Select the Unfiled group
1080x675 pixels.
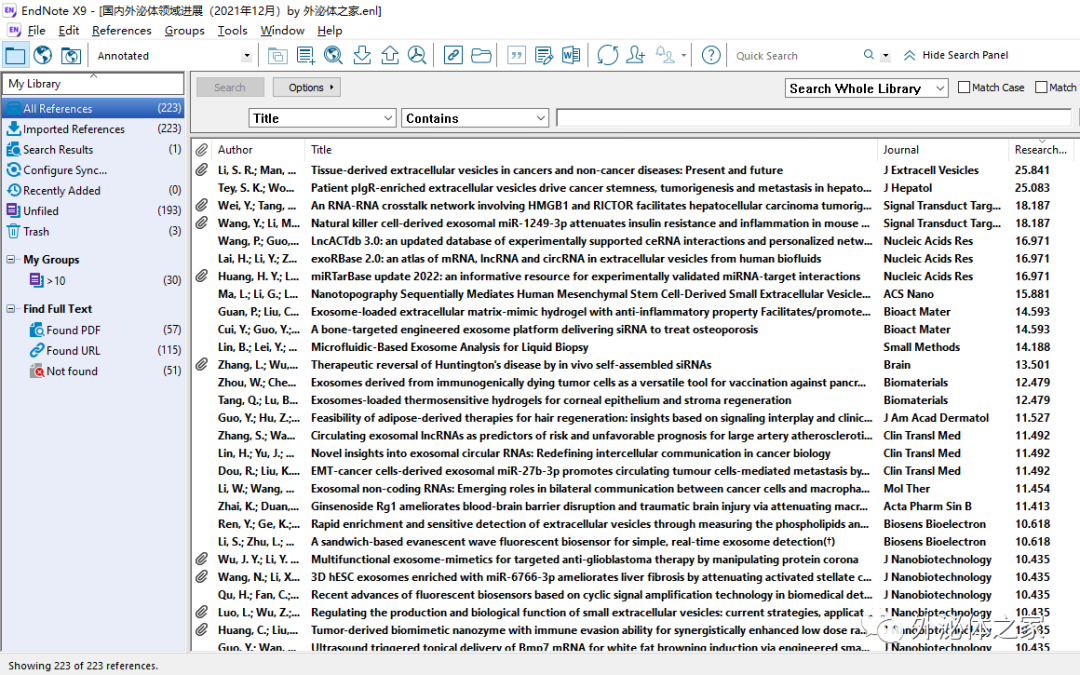pyautogui.click(x=94, y=211)
